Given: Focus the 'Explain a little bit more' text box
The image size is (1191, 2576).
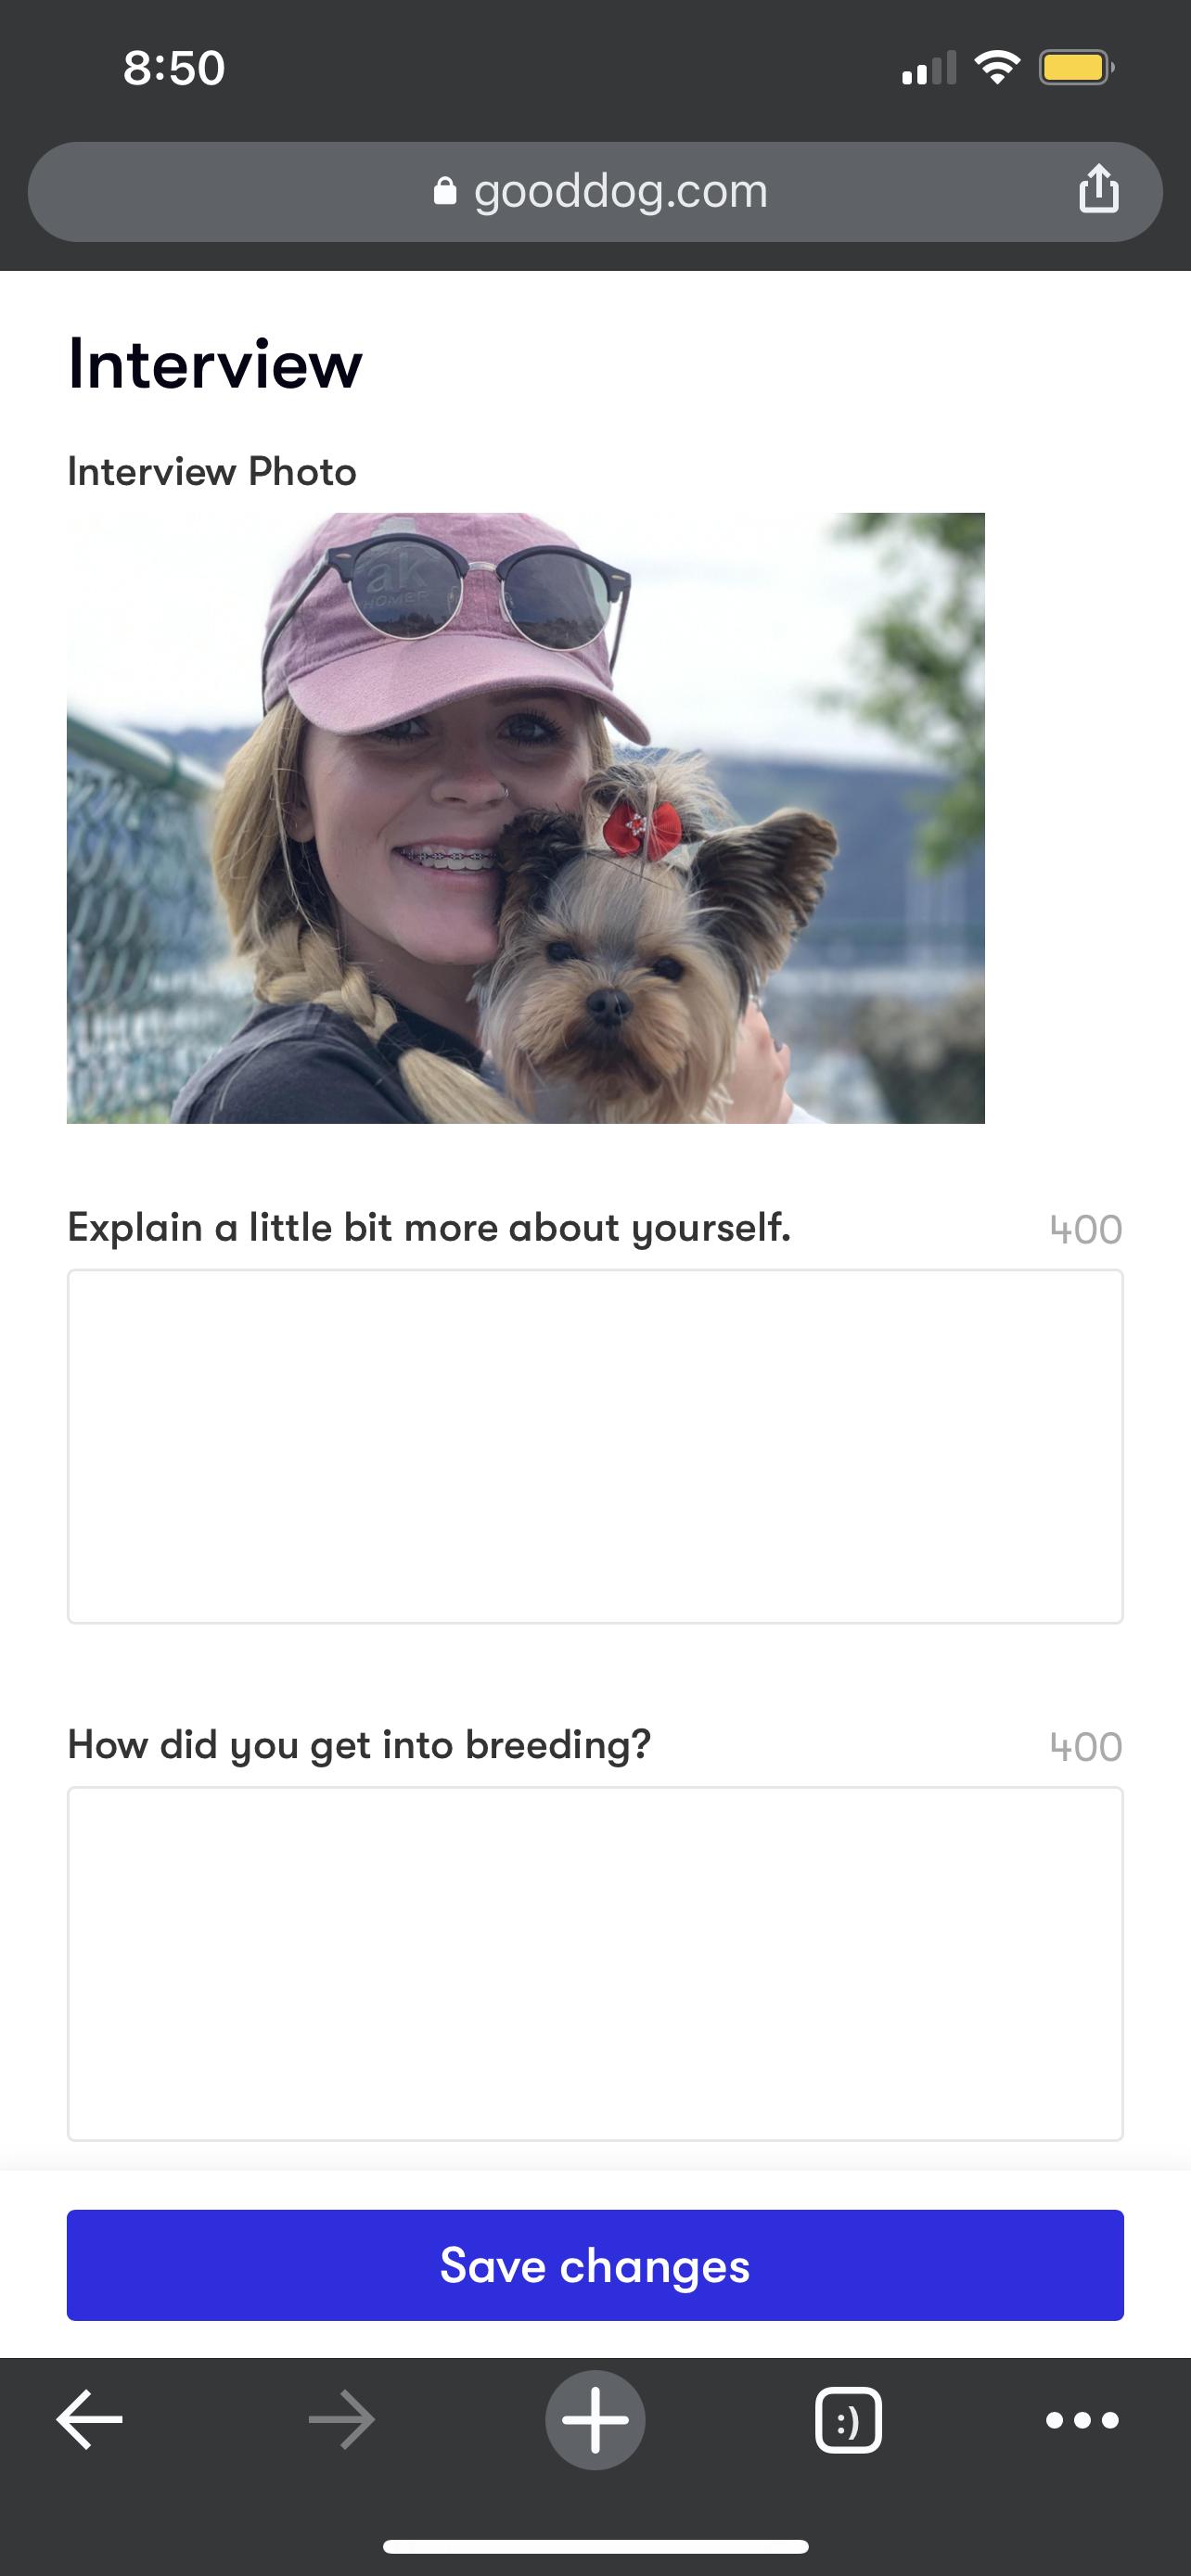Looking at the screenshot, I should (x=595, y=1446).
